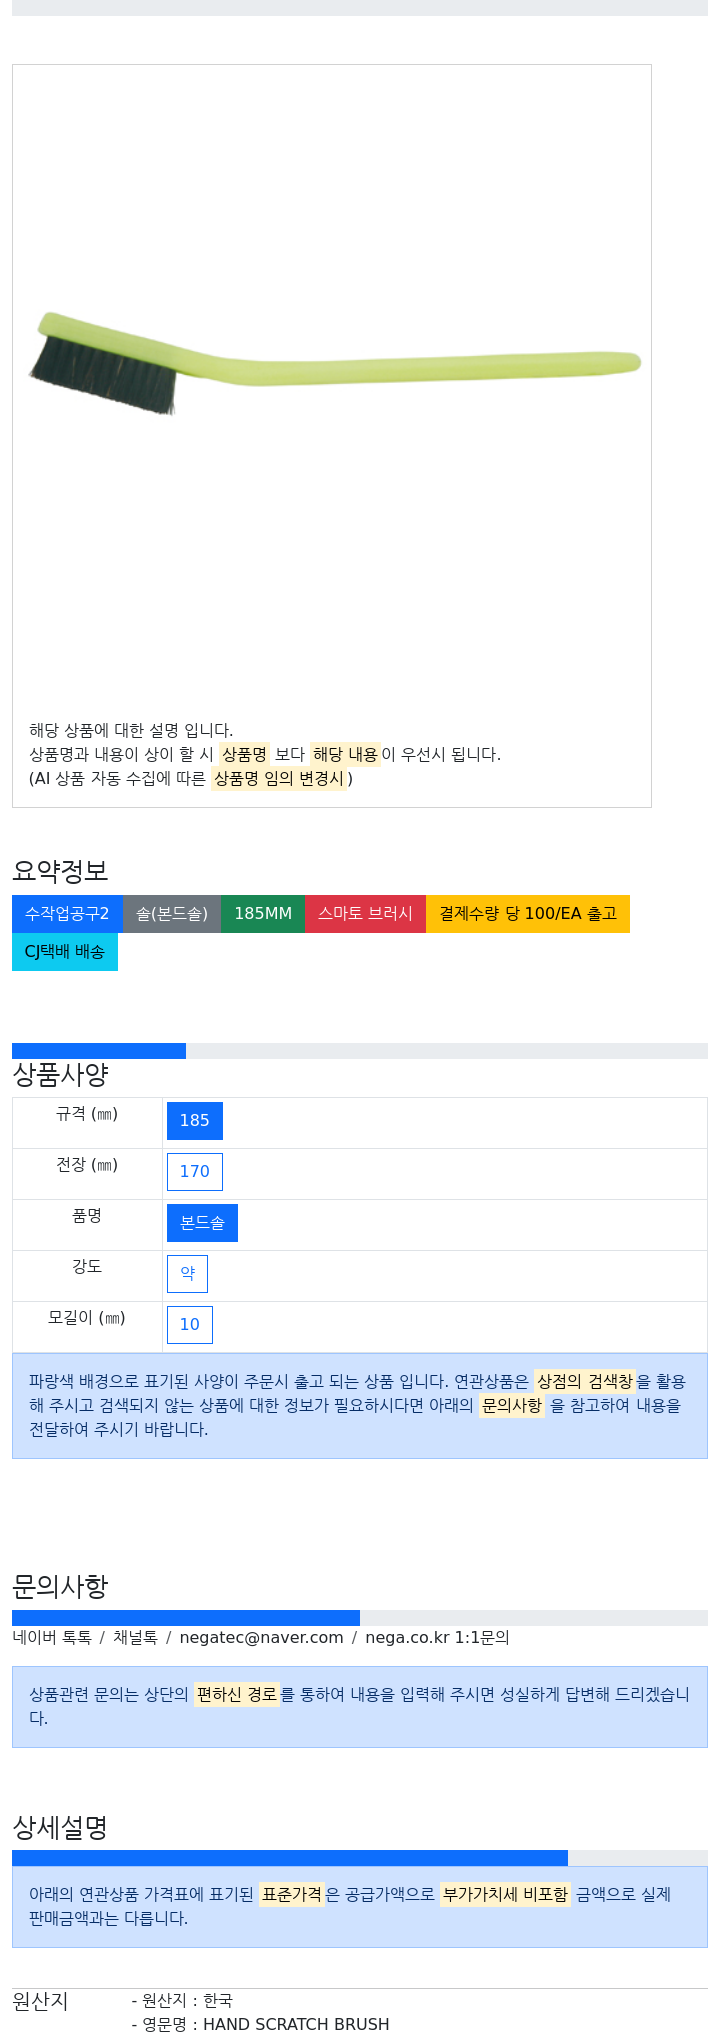
Task: Open nega.co.kr 1:1문의 link
Action: coord(437,1637)
